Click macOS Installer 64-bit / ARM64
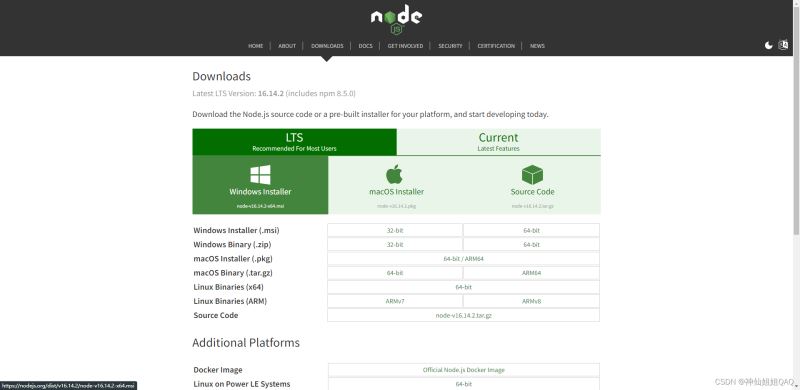Viewport: 800px width, 390px height. pos(463,259)
